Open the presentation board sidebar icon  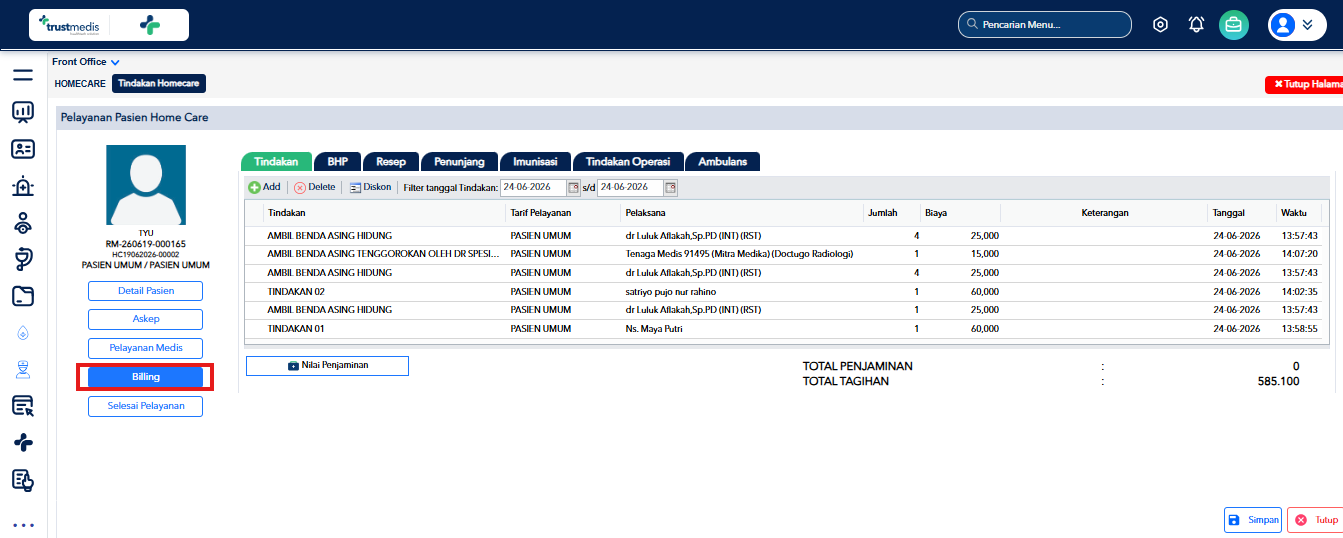[23, 111]
